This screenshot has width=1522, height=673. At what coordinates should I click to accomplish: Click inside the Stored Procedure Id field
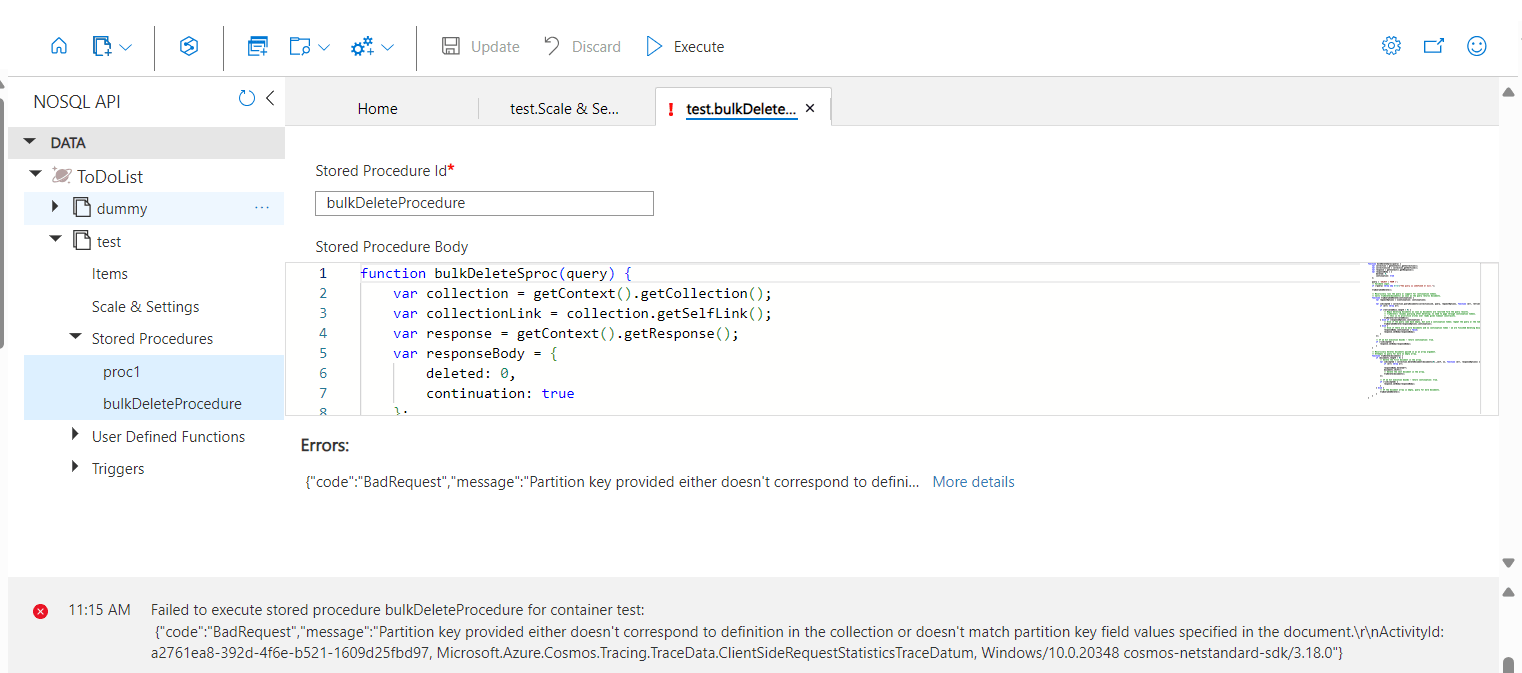point(484,203)
